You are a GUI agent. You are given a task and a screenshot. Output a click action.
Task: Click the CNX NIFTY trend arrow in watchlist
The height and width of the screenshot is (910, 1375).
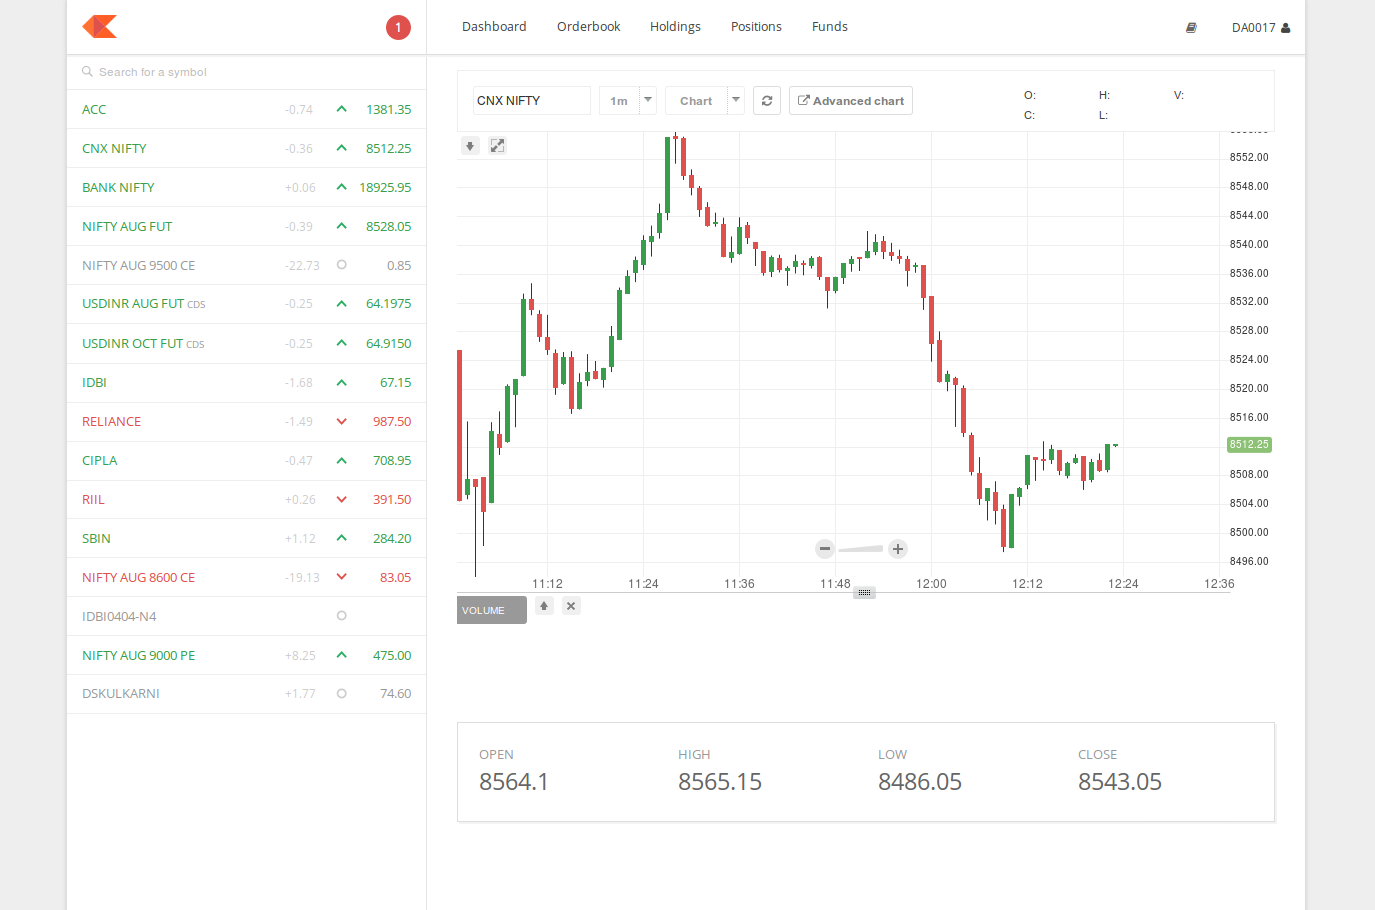coord(341,147)
